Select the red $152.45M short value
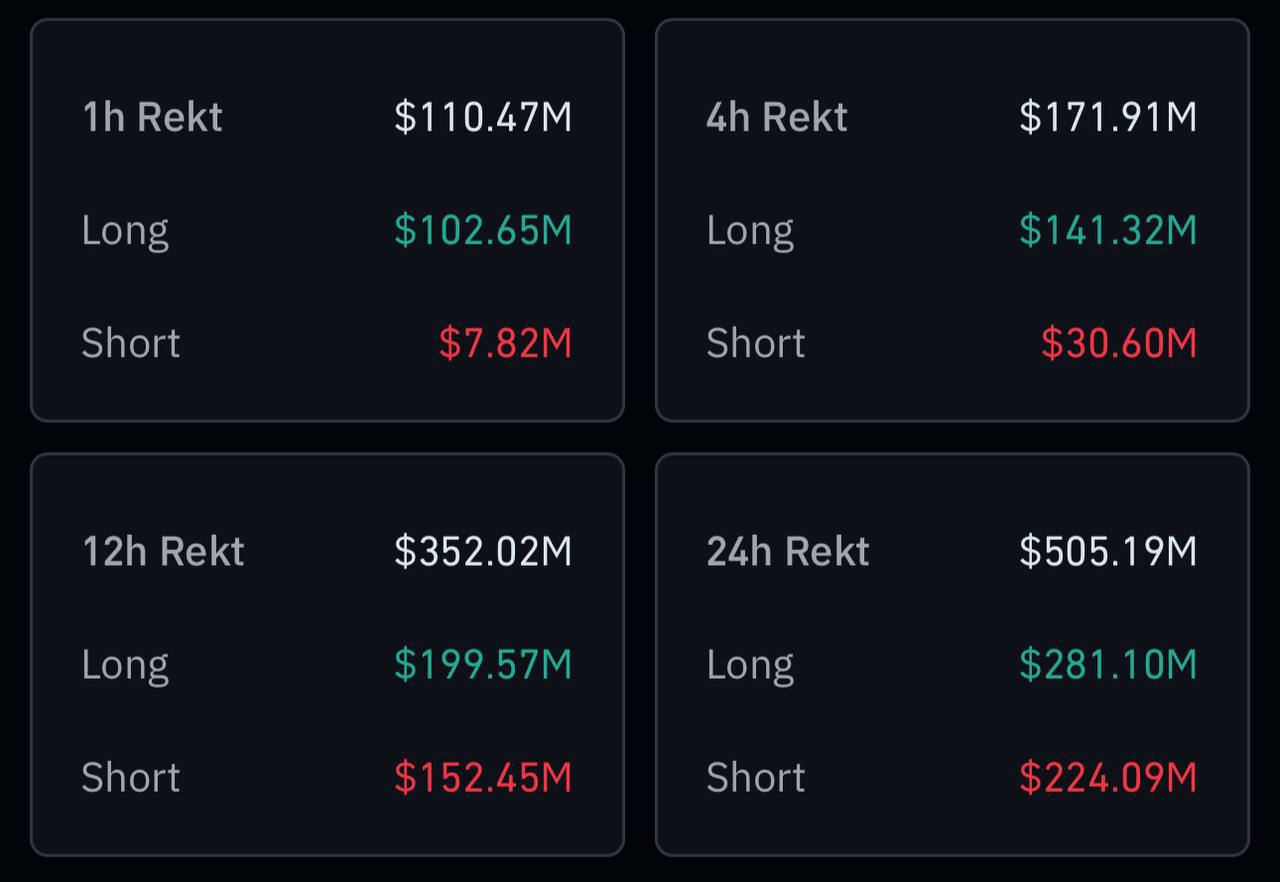Screen dimensions: 1280x882 pyautogui.click(x=483, y=778)
